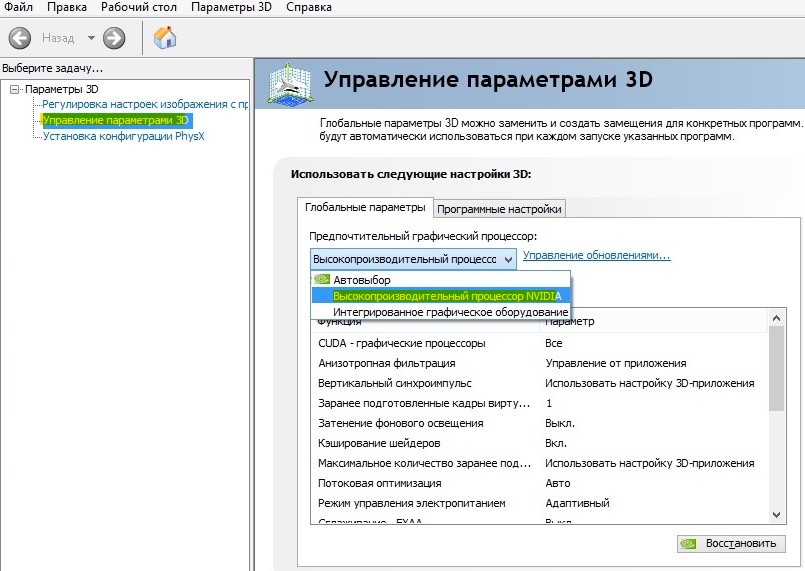Screen dimensions: 805x571
Task: Click the settings list scroll down arrow
Action: [776, 515]
